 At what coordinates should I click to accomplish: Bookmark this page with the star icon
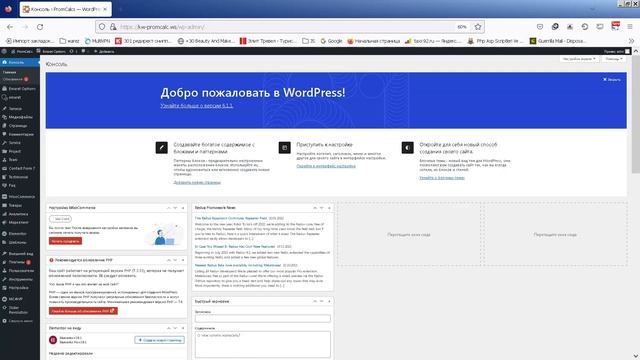click(478, 27)
